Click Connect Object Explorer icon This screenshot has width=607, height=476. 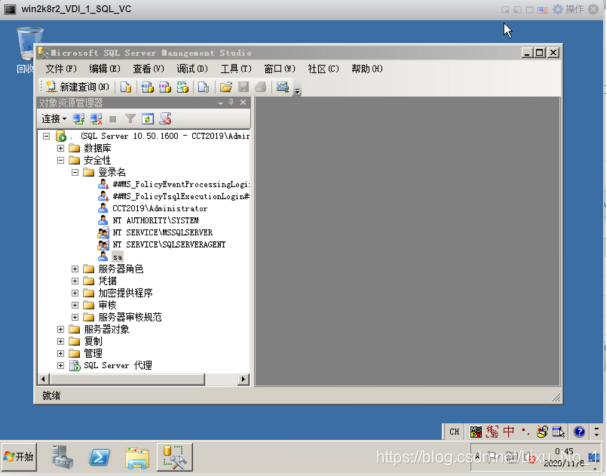[79, 119]
